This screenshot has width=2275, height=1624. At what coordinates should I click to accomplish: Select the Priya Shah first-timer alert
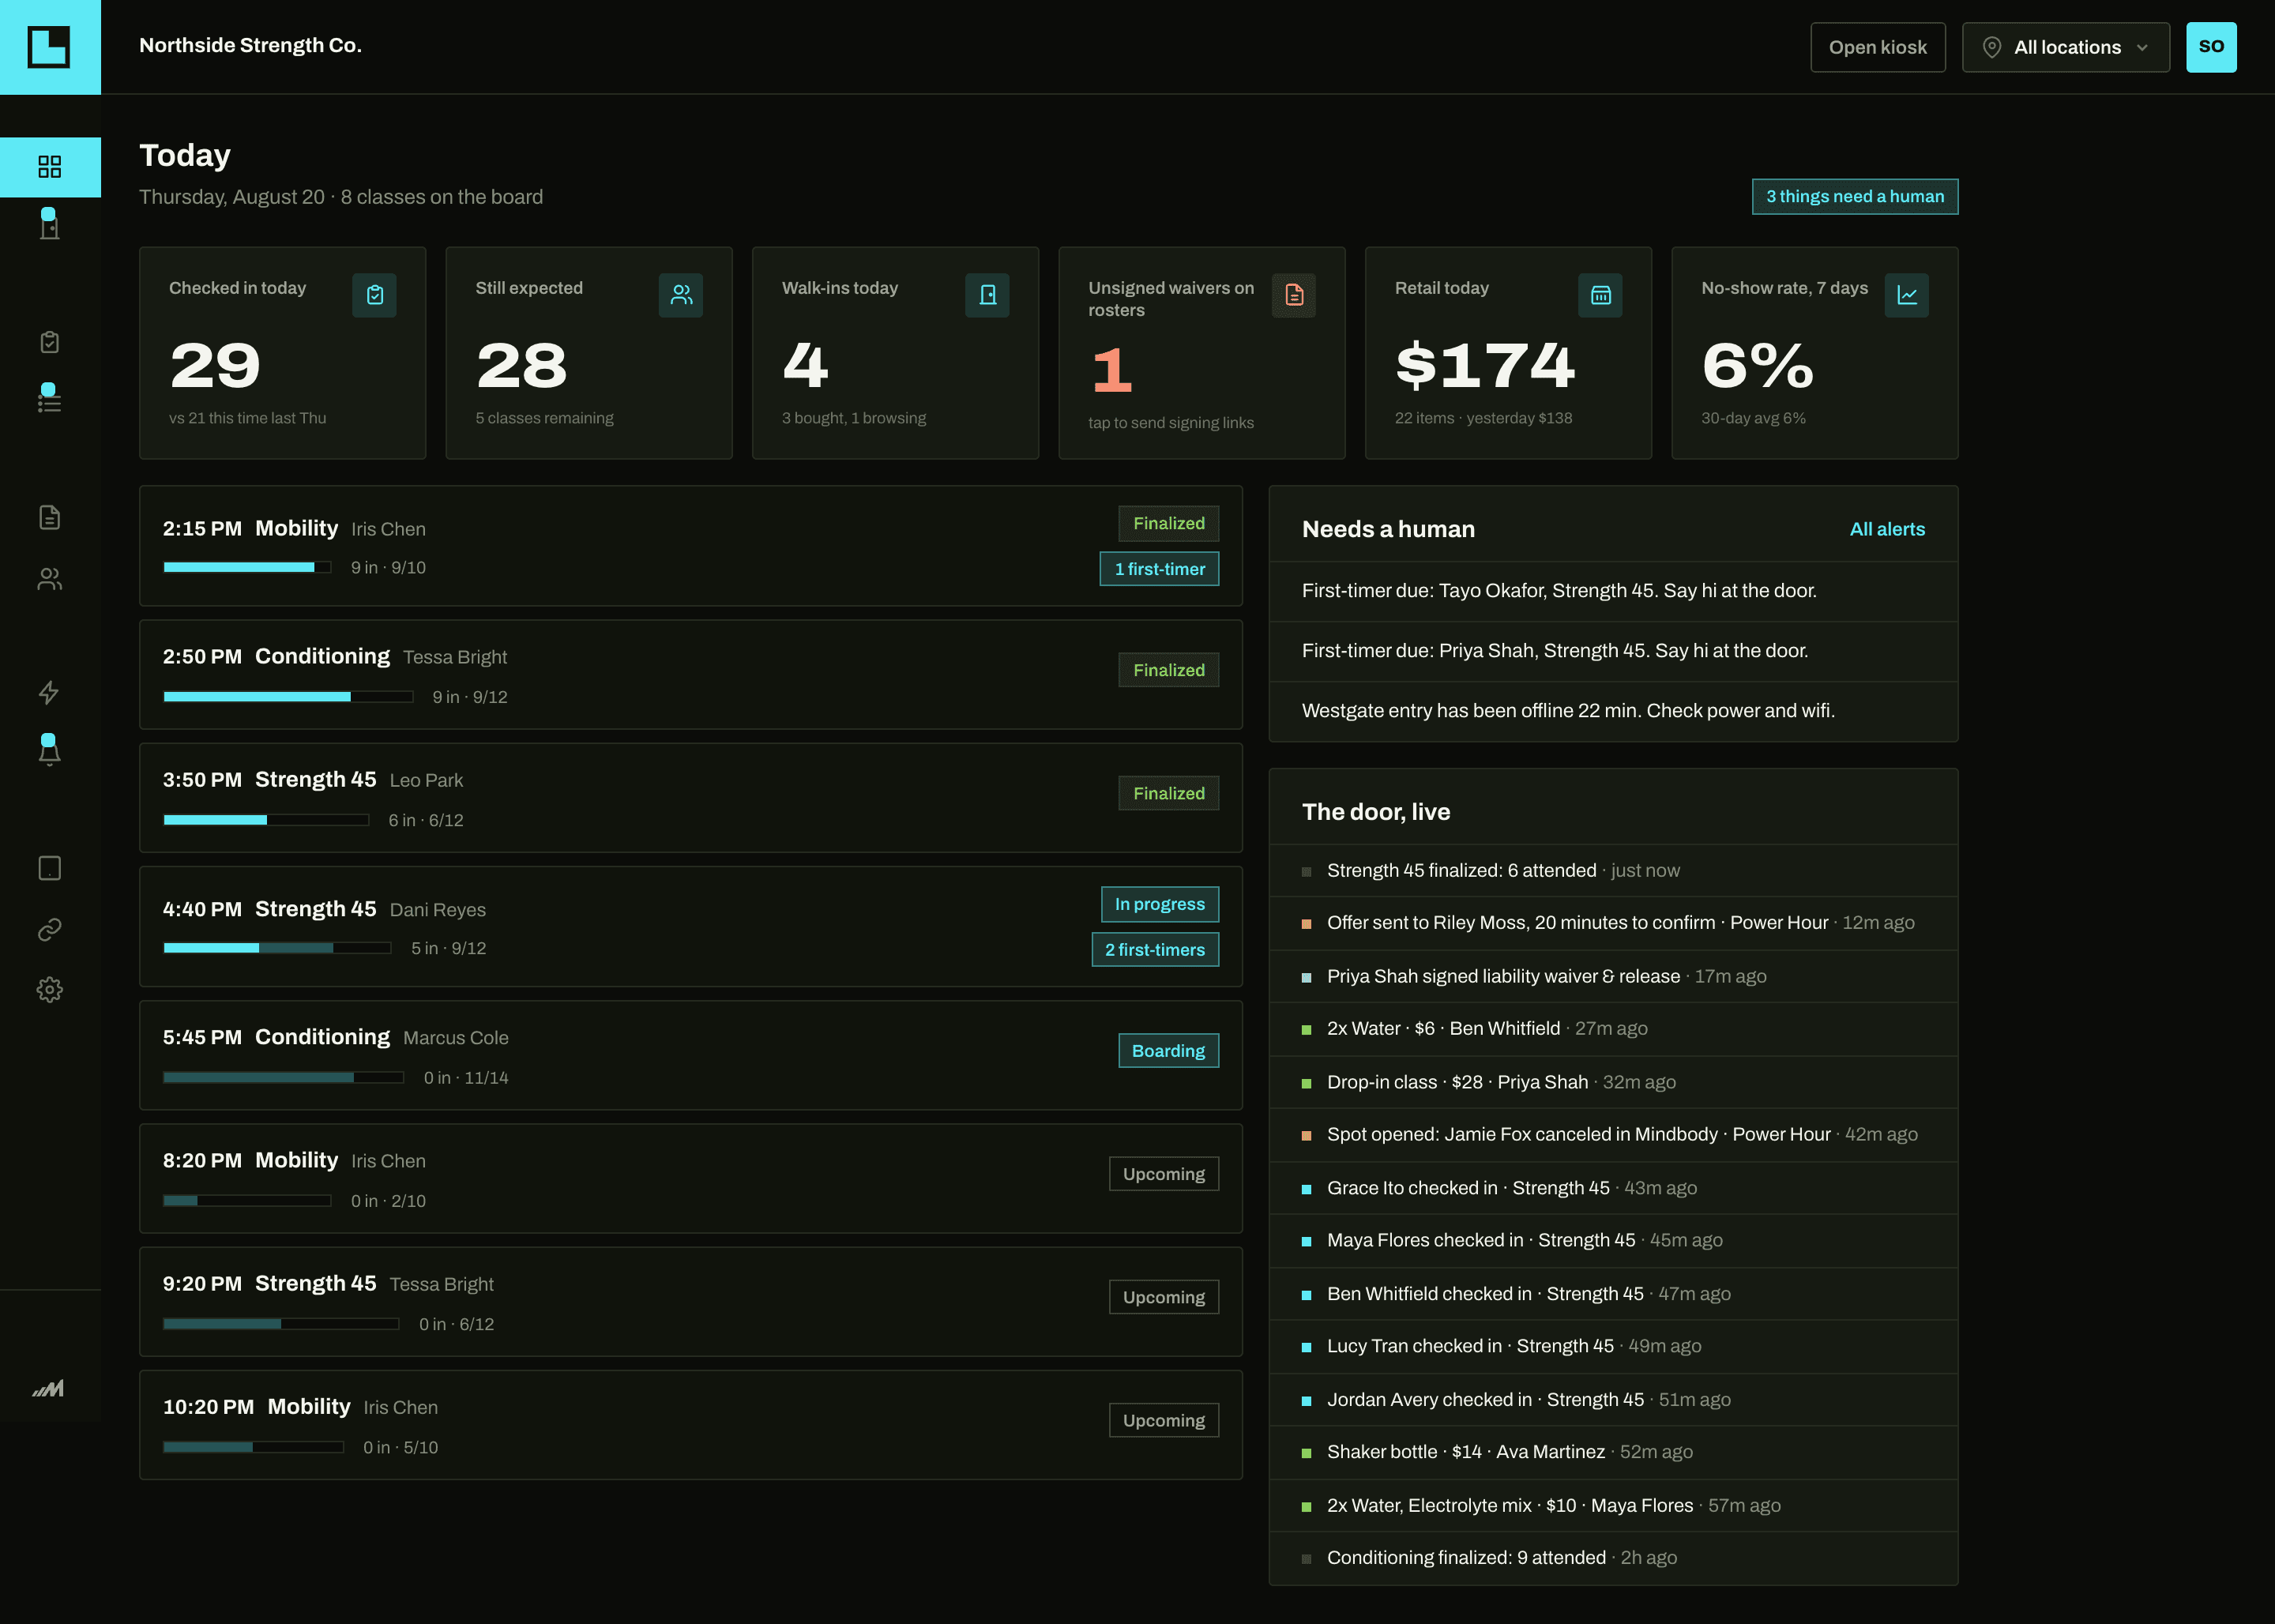[x=1613, y=651]
